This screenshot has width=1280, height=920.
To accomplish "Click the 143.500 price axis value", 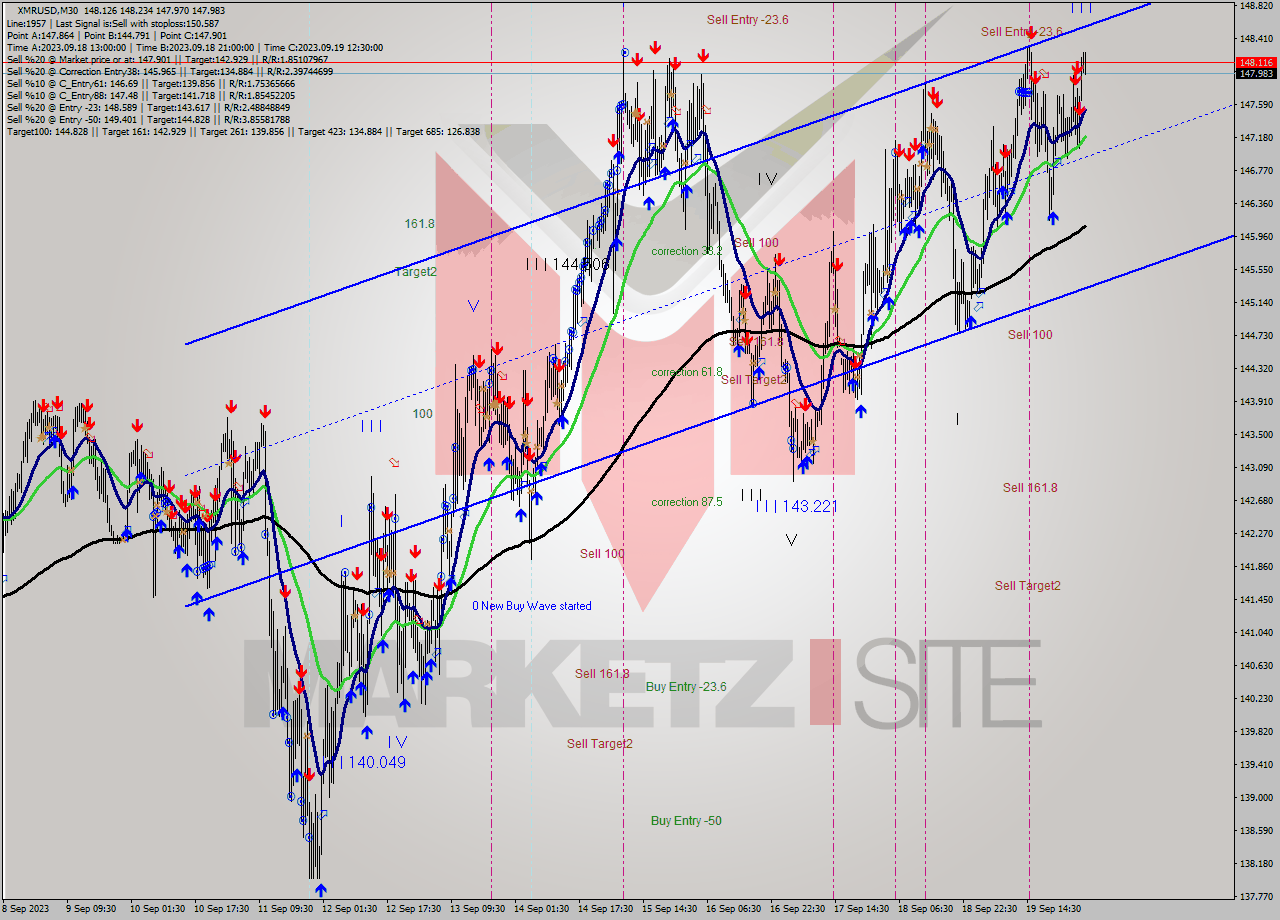I will (1256, 434).
